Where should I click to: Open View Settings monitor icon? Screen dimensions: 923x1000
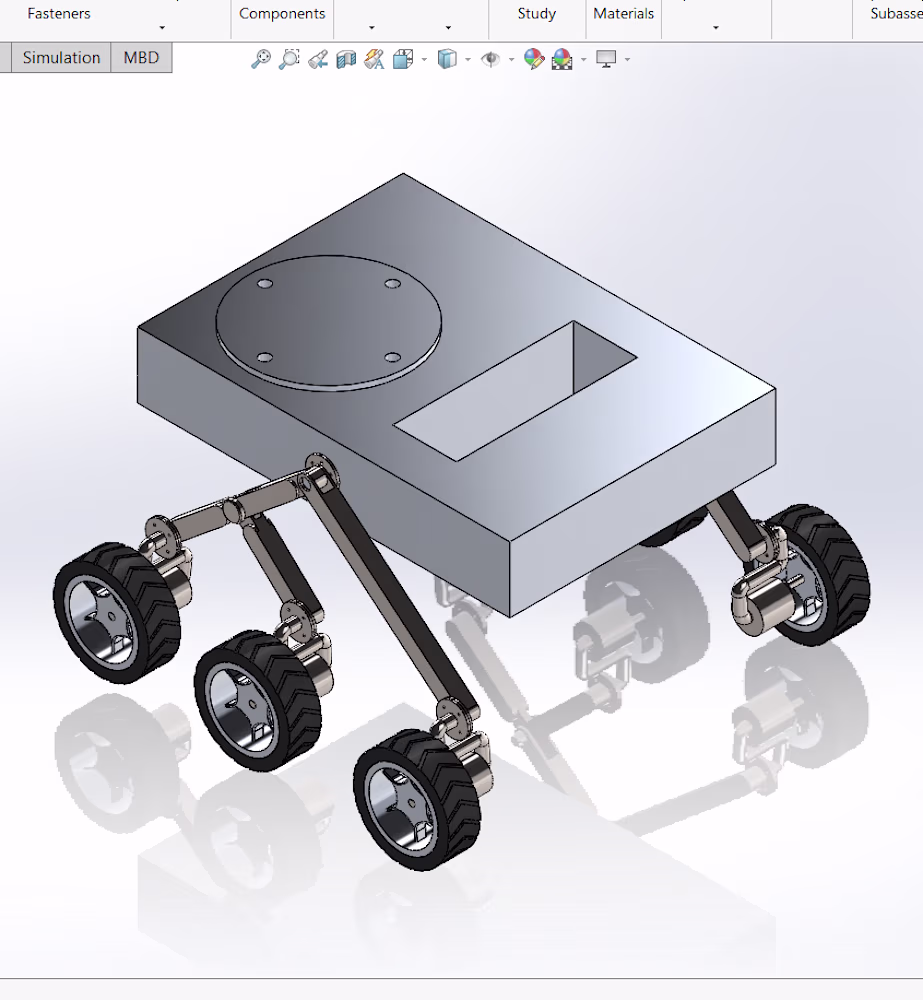606,59
